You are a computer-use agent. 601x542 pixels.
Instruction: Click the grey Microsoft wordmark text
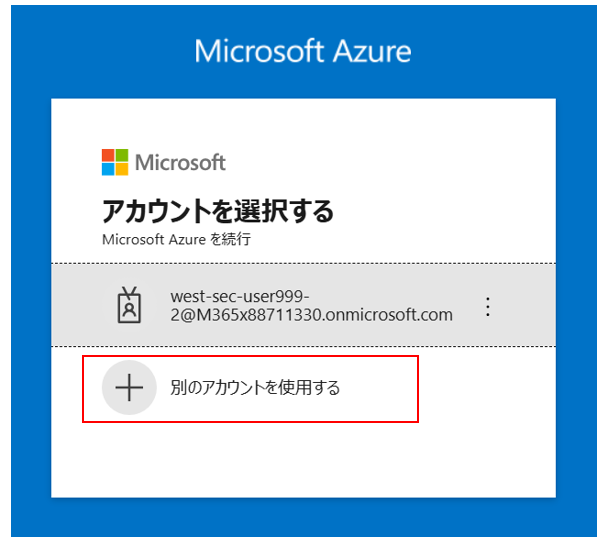pyautogui.click(x=180, y=163)
